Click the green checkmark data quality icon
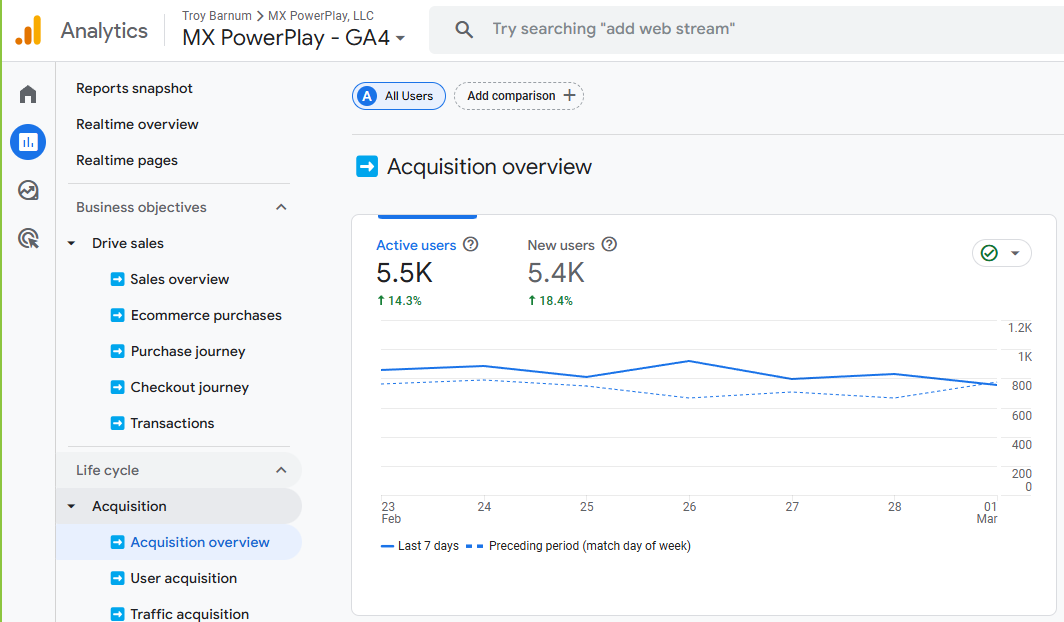The width and height of the screenshot is (1064, 622). [989, 253]
